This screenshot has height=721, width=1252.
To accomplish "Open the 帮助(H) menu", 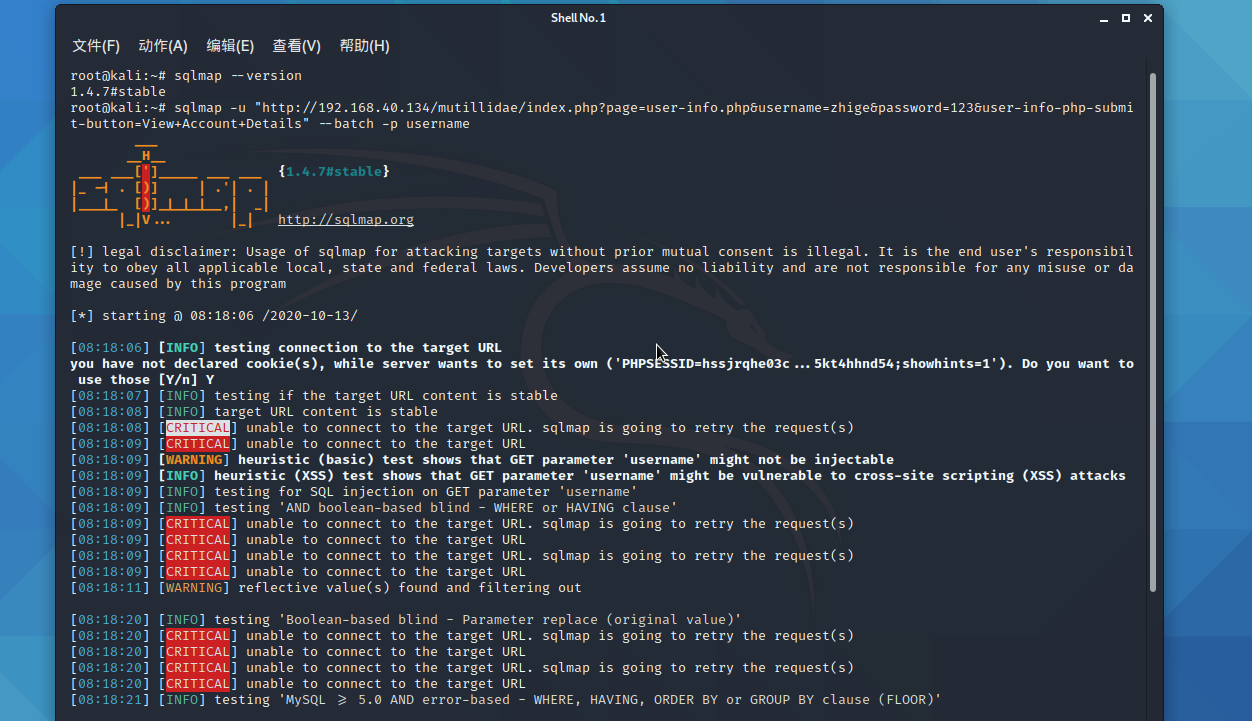I will pos(364,46).
